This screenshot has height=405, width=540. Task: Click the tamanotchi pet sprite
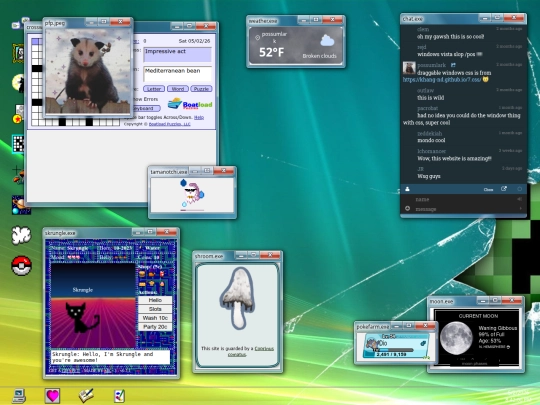pos(192,193)
